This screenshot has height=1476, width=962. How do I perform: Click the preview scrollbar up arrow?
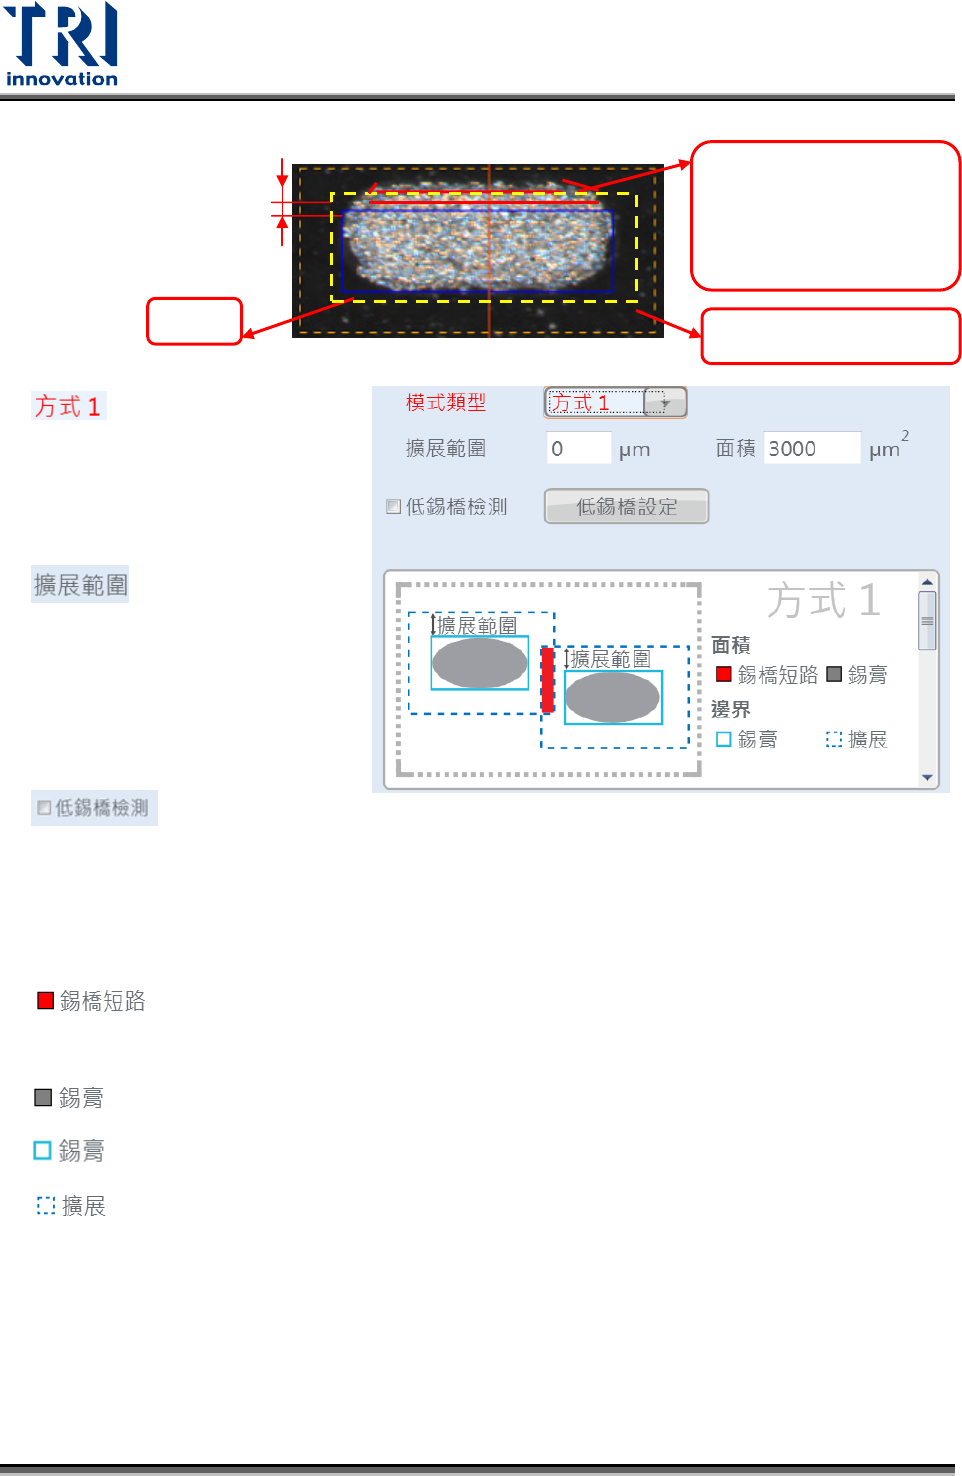(927, 581)
